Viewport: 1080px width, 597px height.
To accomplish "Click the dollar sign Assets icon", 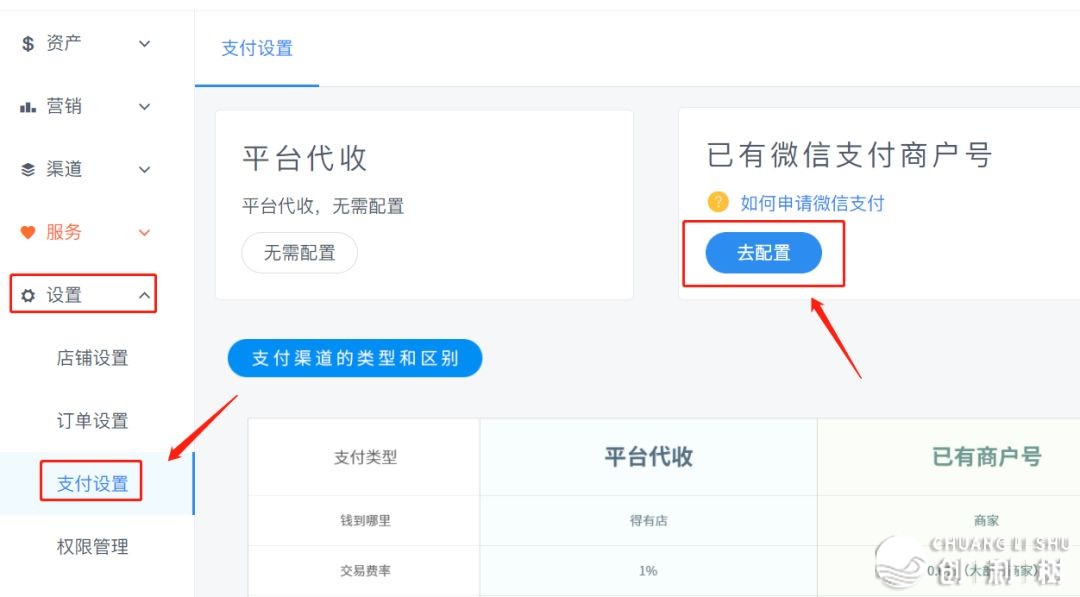I will pos(28,44).
